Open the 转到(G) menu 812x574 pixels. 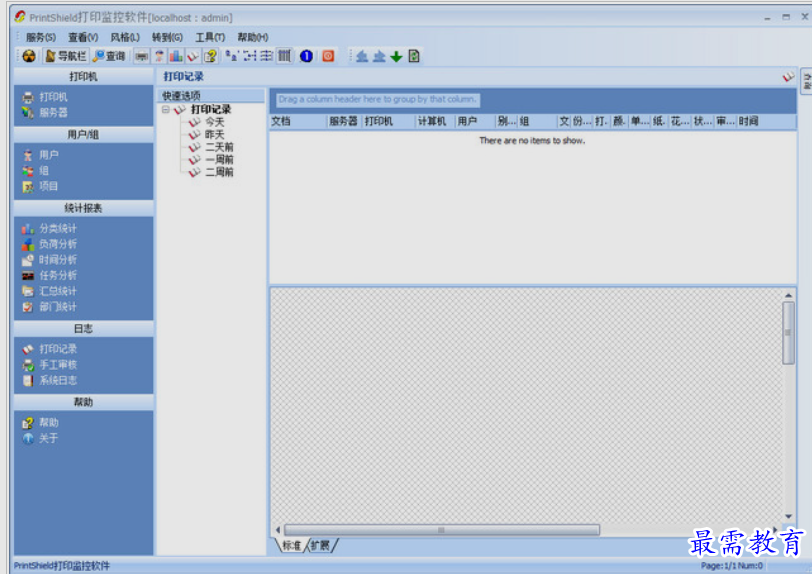[167, 37]
